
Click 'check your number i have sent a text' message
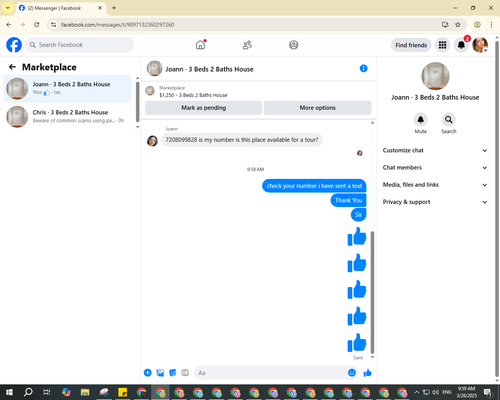[314, 186]
